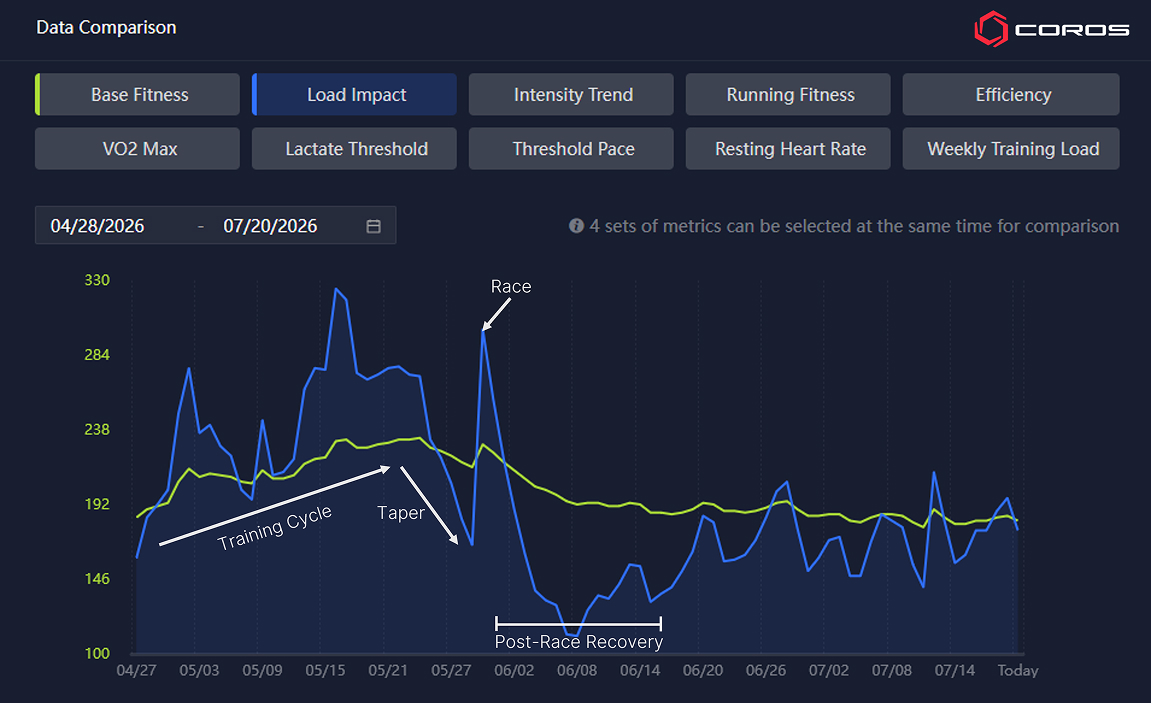The image size is (1151, 703).
Task: Click the 146 y-axis value
Action: pos(97,579)
